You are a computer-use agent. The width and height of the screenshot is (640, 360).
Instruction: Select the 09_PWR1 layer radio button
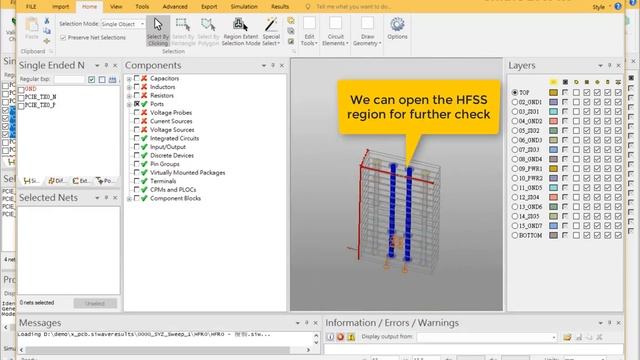pyautogui.click(x=515, y=169)
